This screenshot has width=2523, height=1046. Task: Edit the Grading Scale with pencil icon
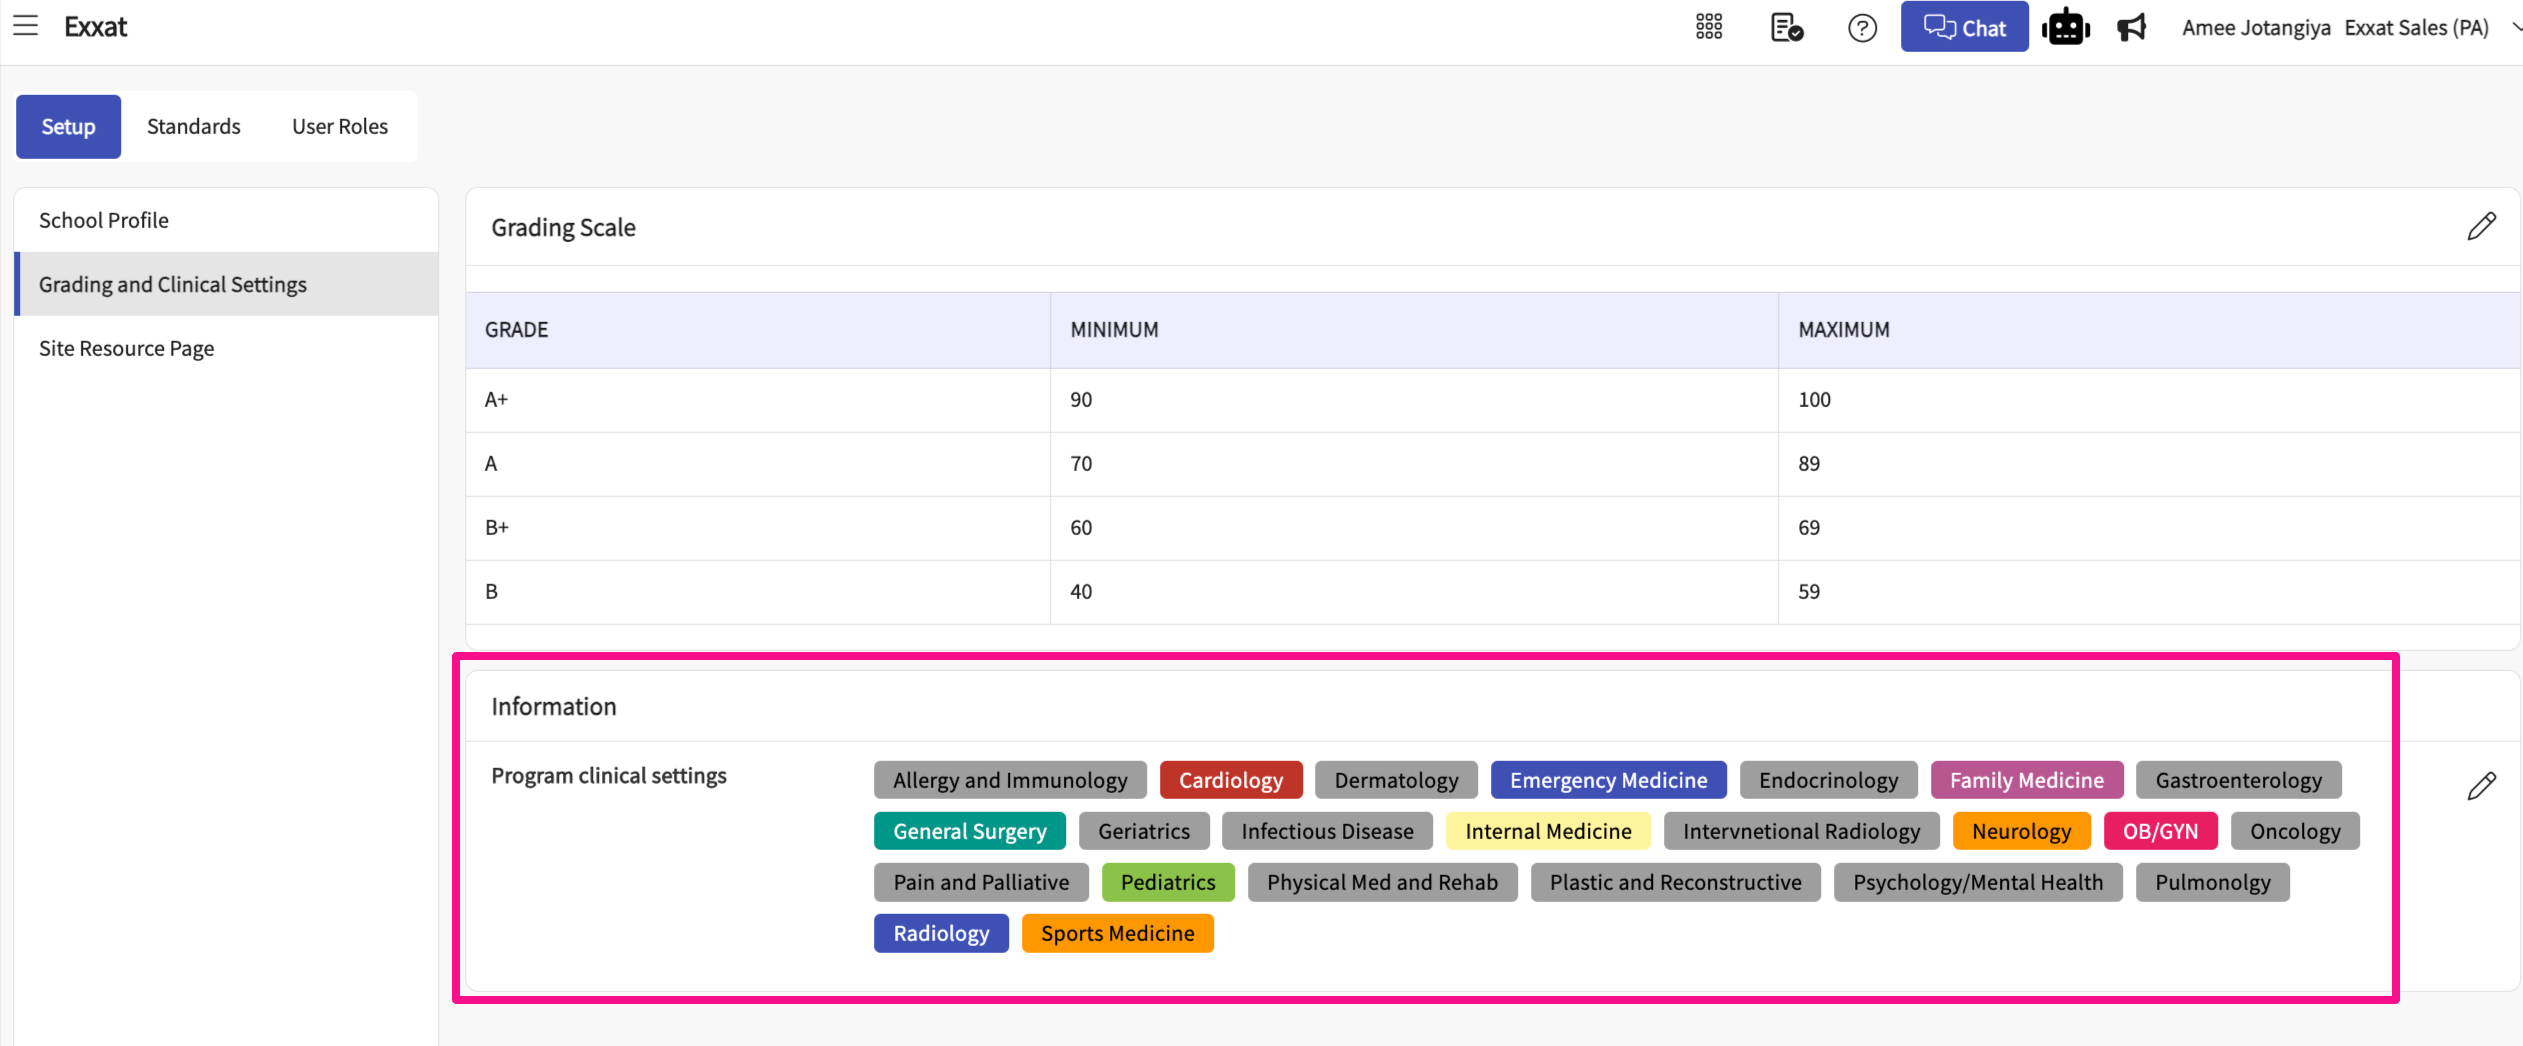2481,227
